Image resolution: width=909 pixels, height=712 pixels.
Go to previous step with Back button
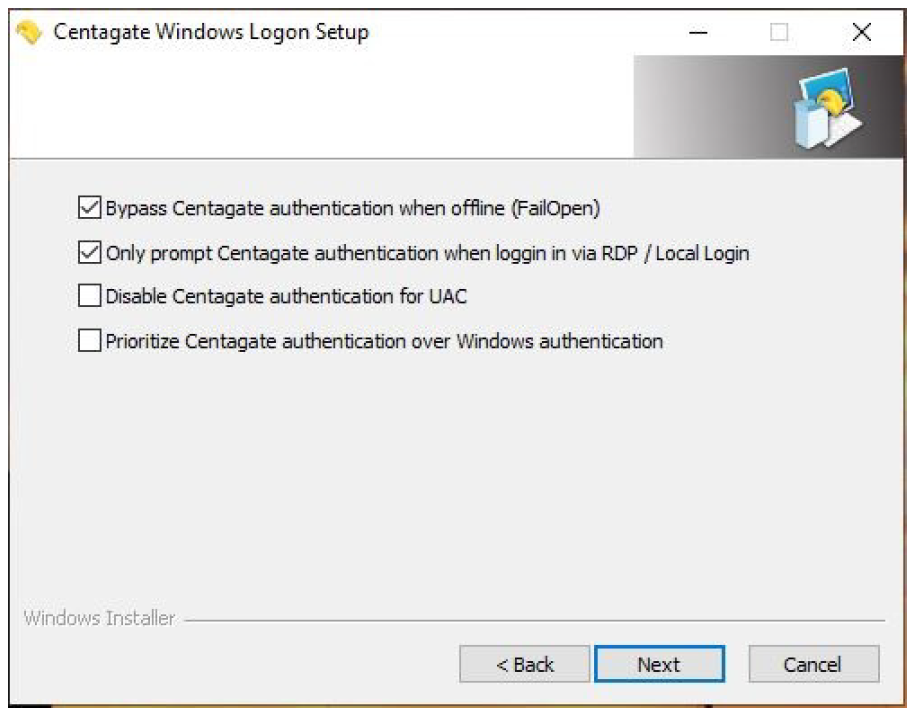pos(525,664)
